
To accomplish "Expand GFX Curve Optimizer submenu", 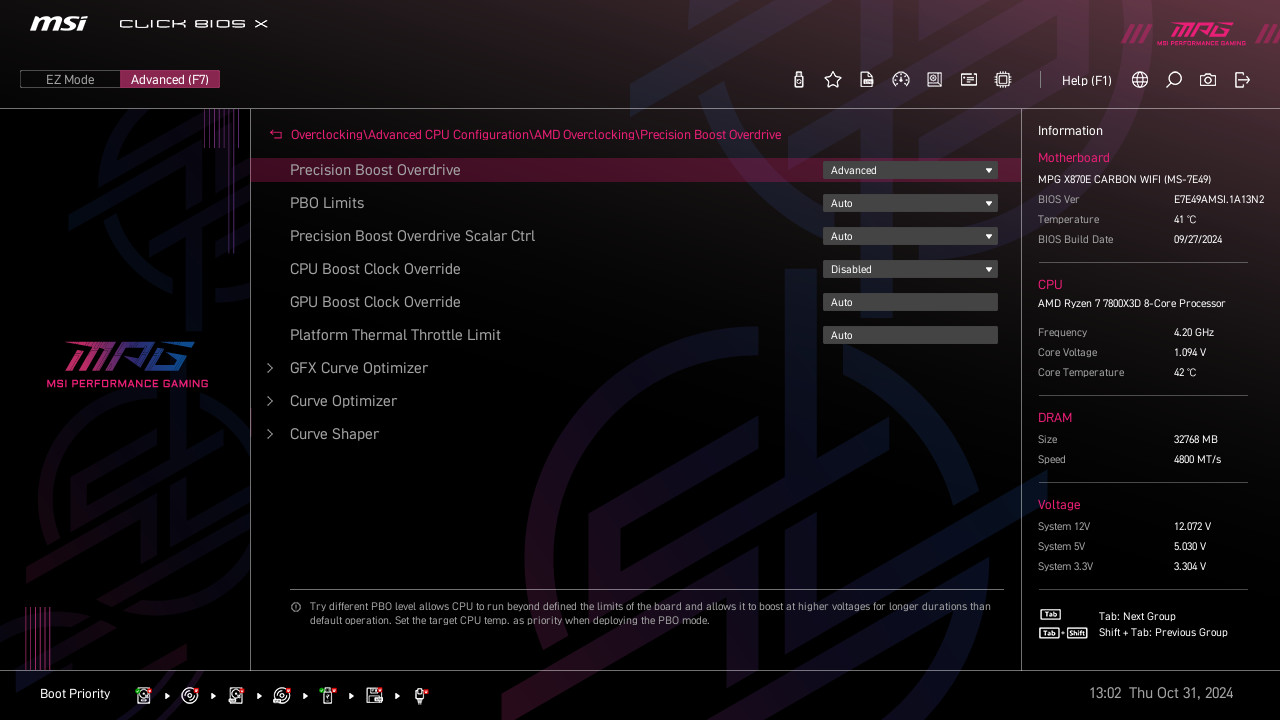I will (359, 368).
